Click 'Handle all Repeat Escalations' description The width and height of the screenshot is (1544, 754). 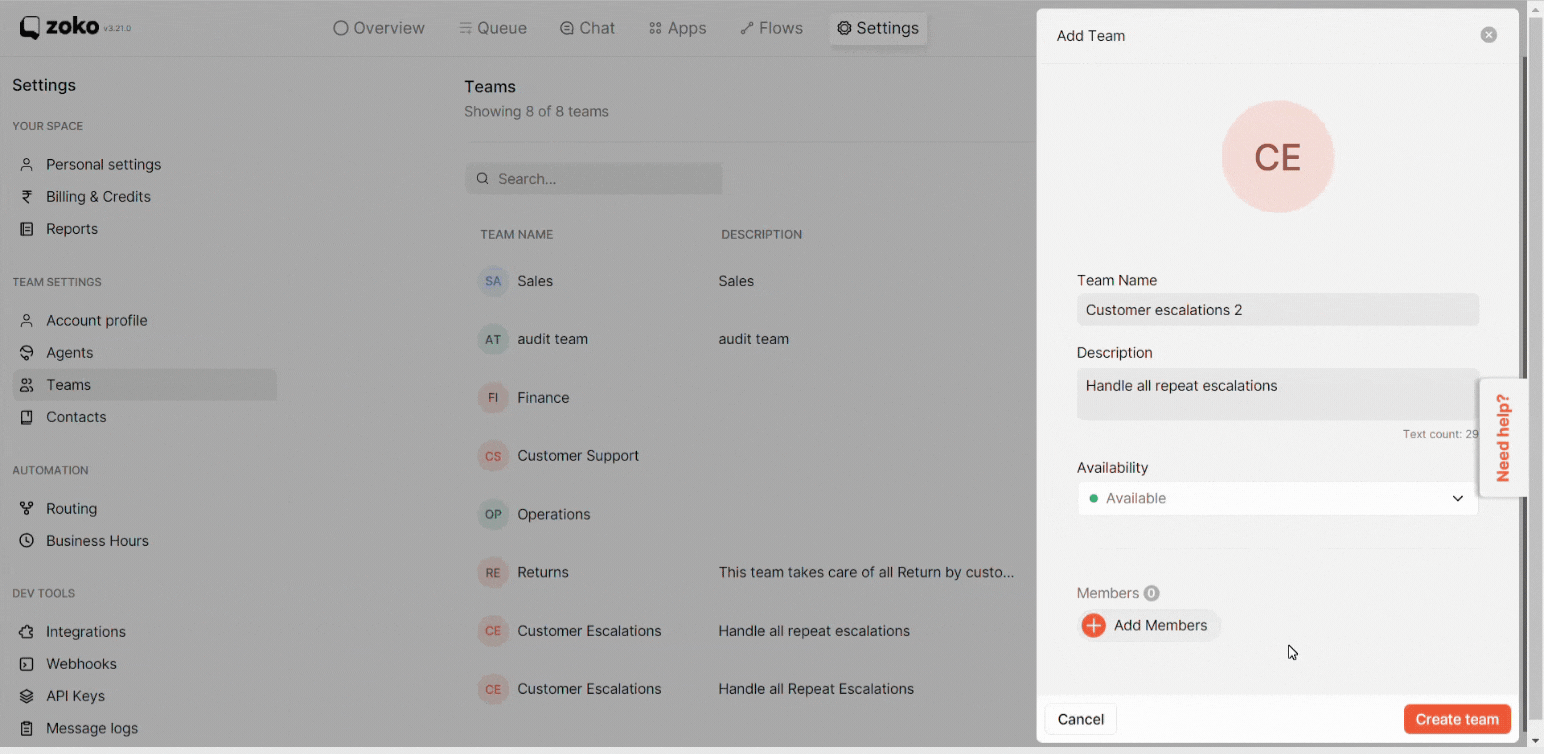tap(816, 688)
